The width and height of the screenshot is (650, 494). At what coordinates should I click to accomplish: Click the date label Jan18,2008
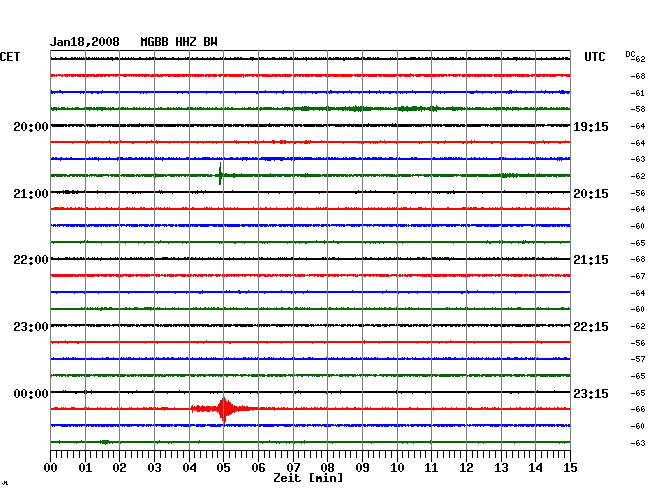click(85, 42)
